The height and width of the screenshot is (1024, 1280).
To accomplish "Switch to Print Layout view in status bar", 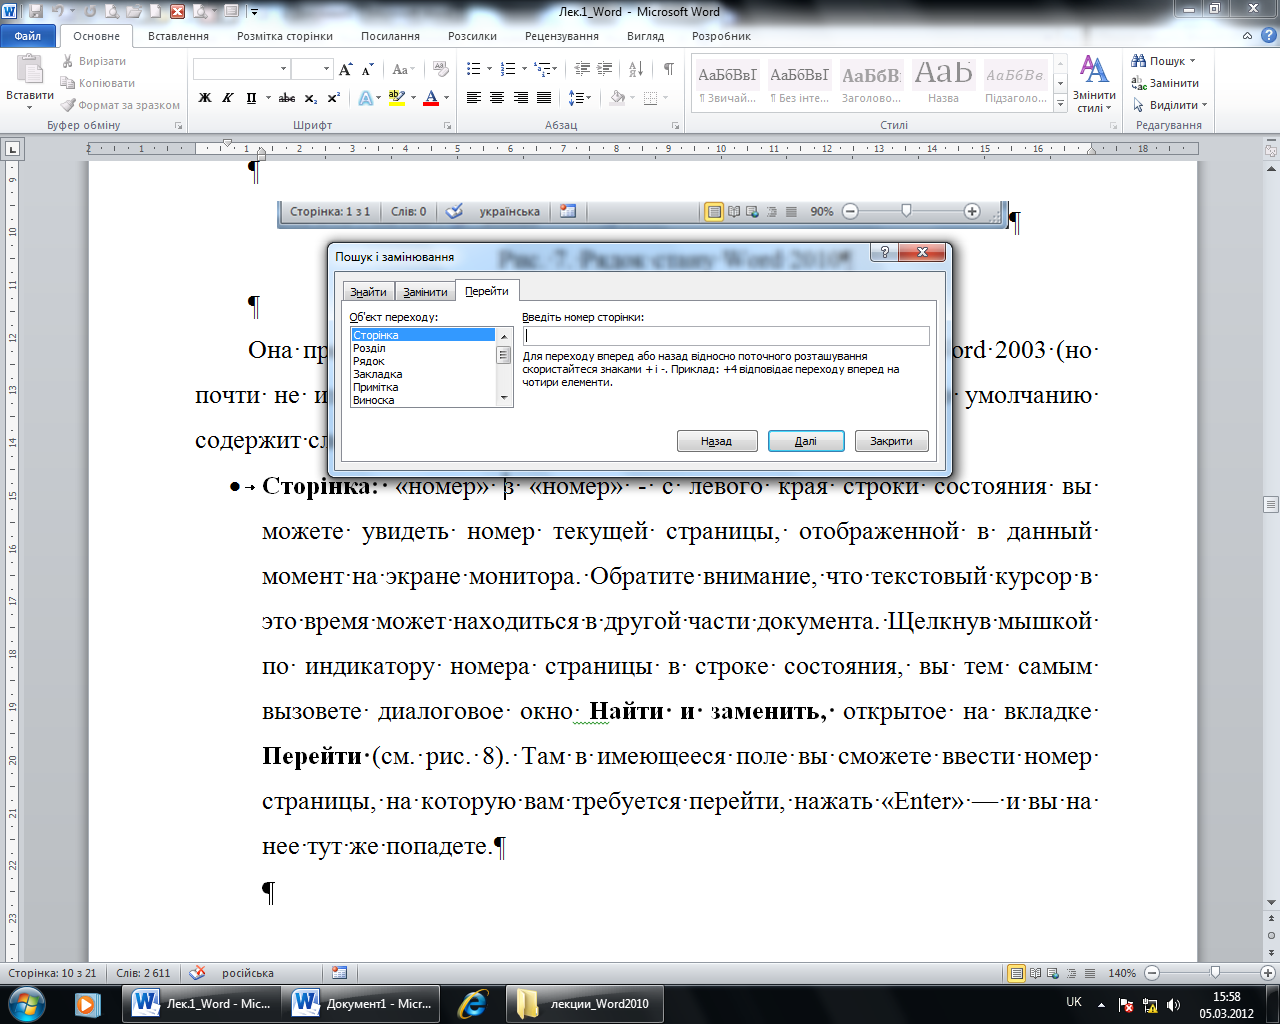I will coord(1016,972).
